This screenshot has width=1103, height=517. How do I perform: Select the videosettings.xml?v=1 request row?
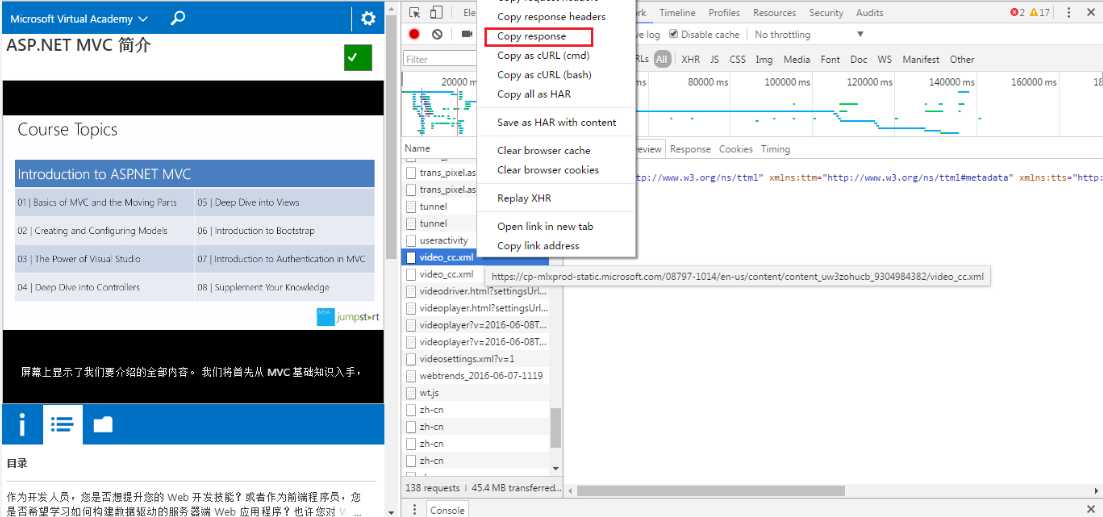[x=474, y=359]
